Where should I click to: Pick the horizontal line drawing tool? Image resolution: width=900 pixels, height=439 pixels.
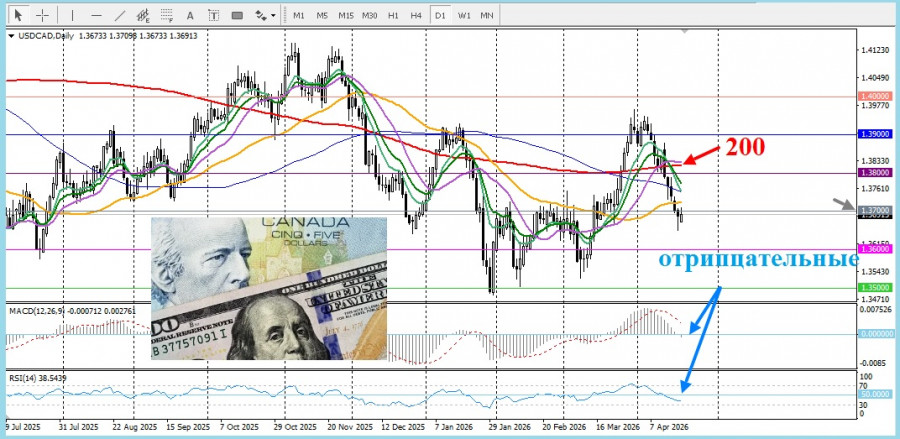[96, 15]
